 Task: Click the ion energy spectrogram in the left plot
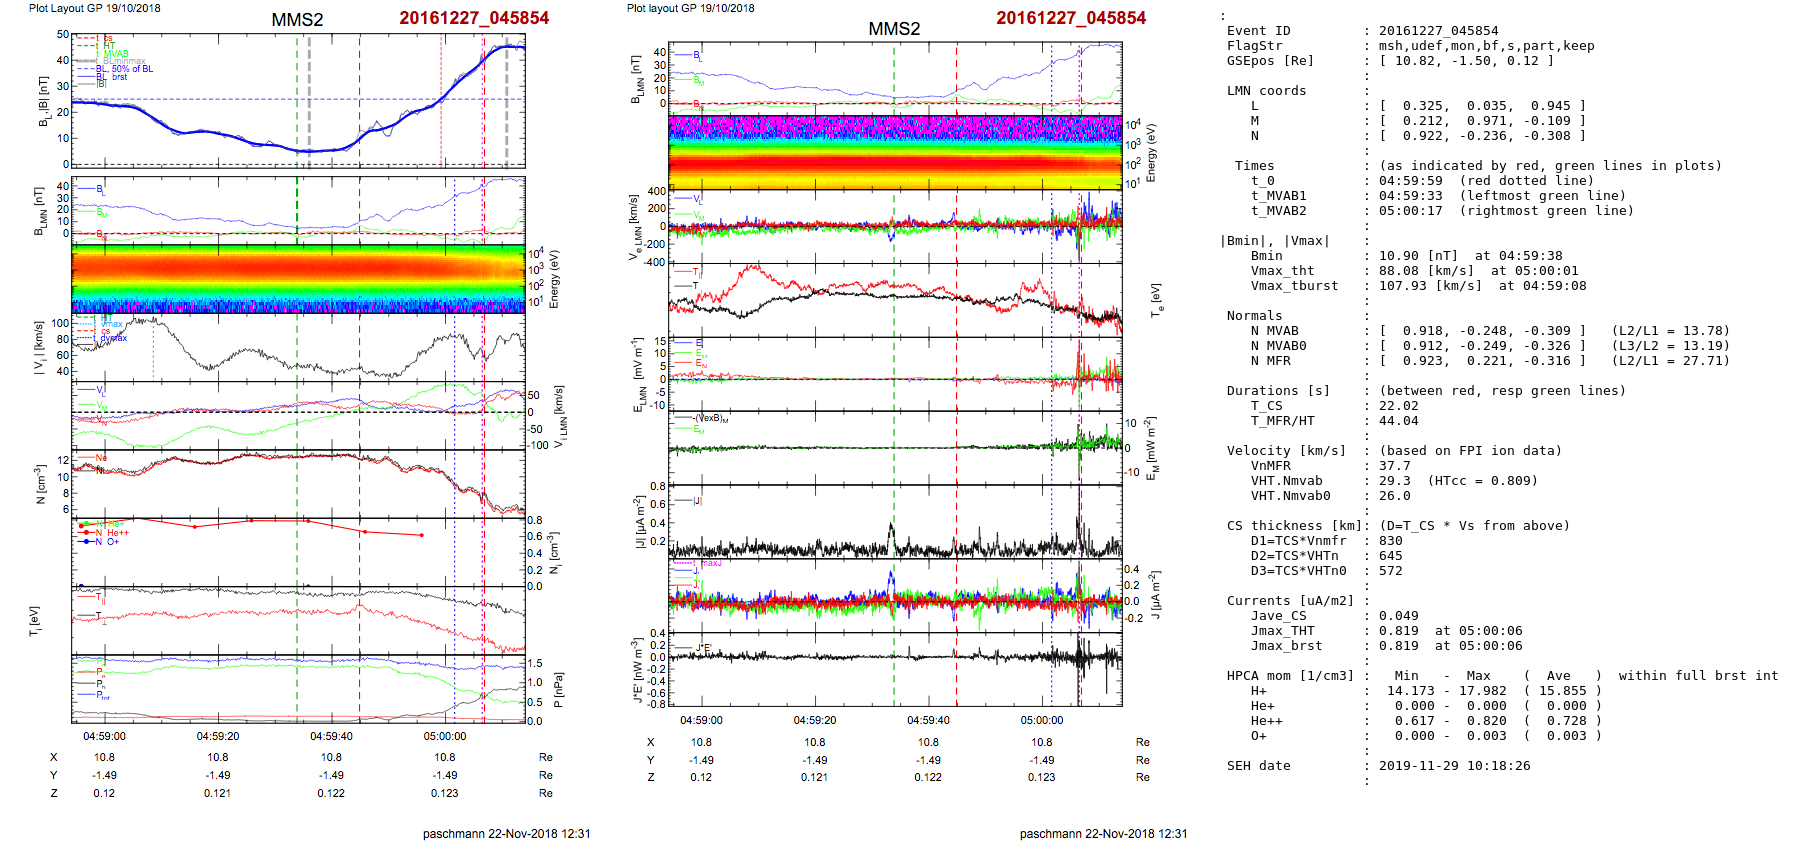[x=298, y=278]
